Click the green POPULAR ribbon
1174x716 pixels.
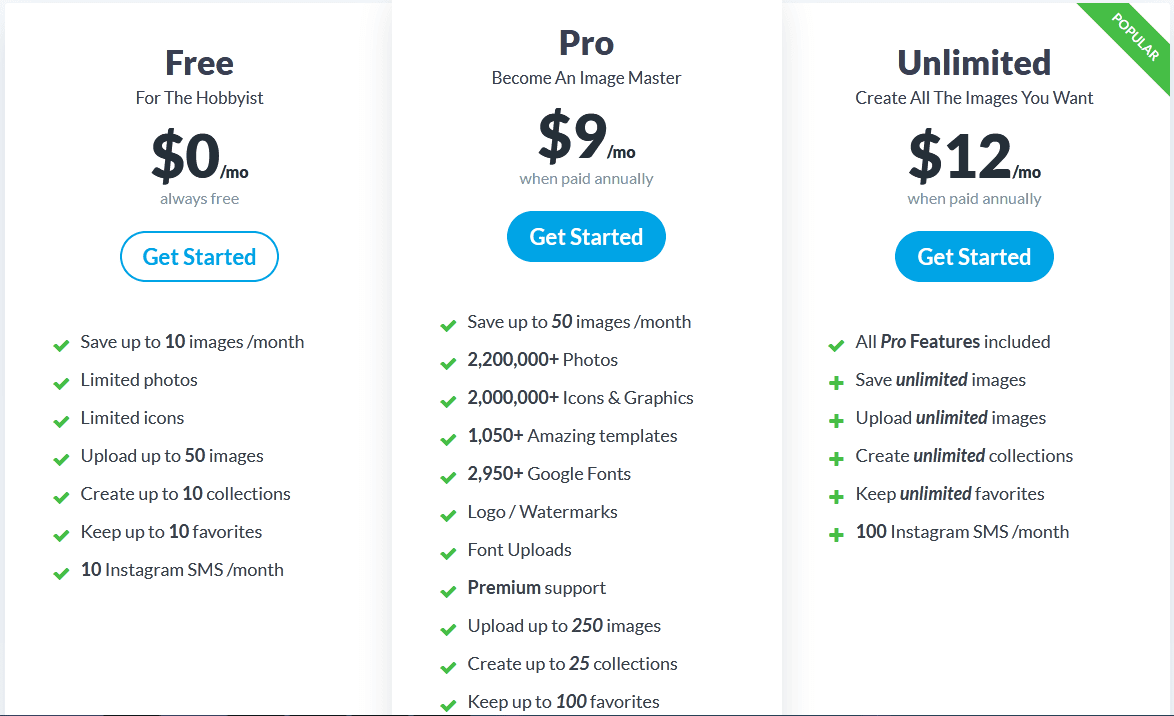point(1135,36)
